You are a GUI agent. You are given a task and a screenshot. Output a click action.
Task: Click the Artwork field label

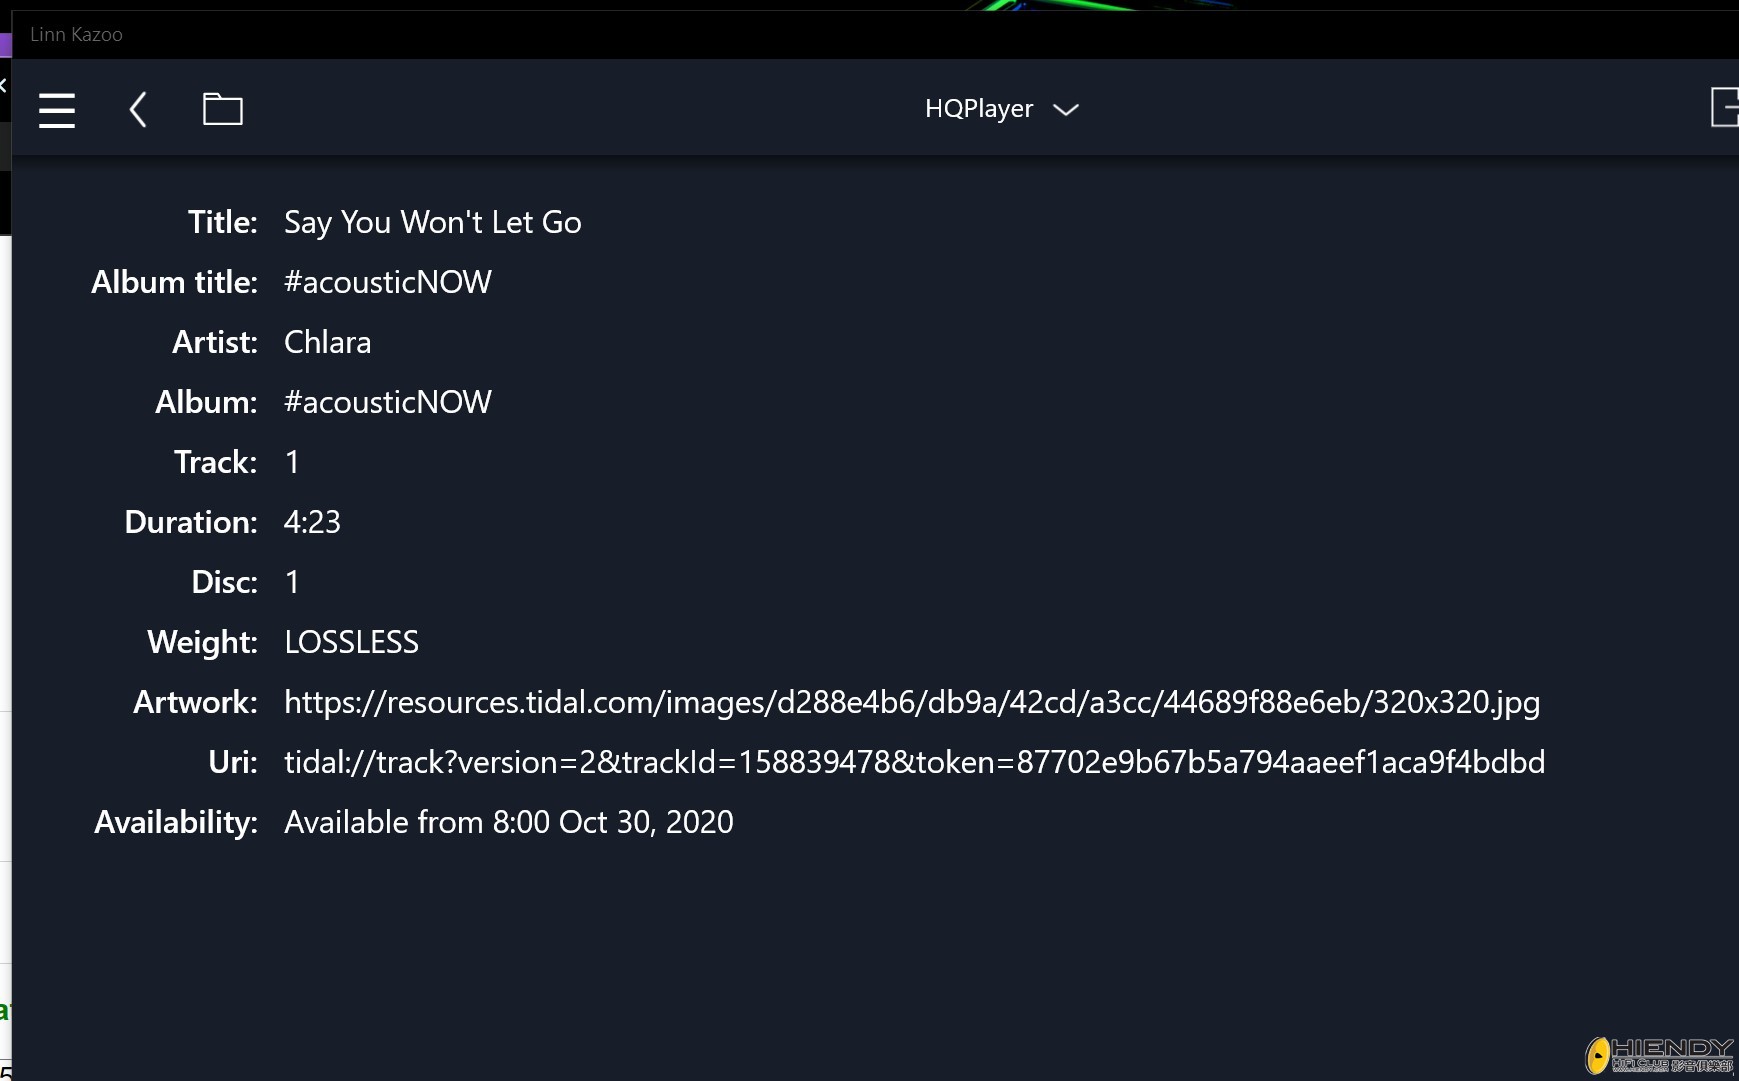[195, 702]
